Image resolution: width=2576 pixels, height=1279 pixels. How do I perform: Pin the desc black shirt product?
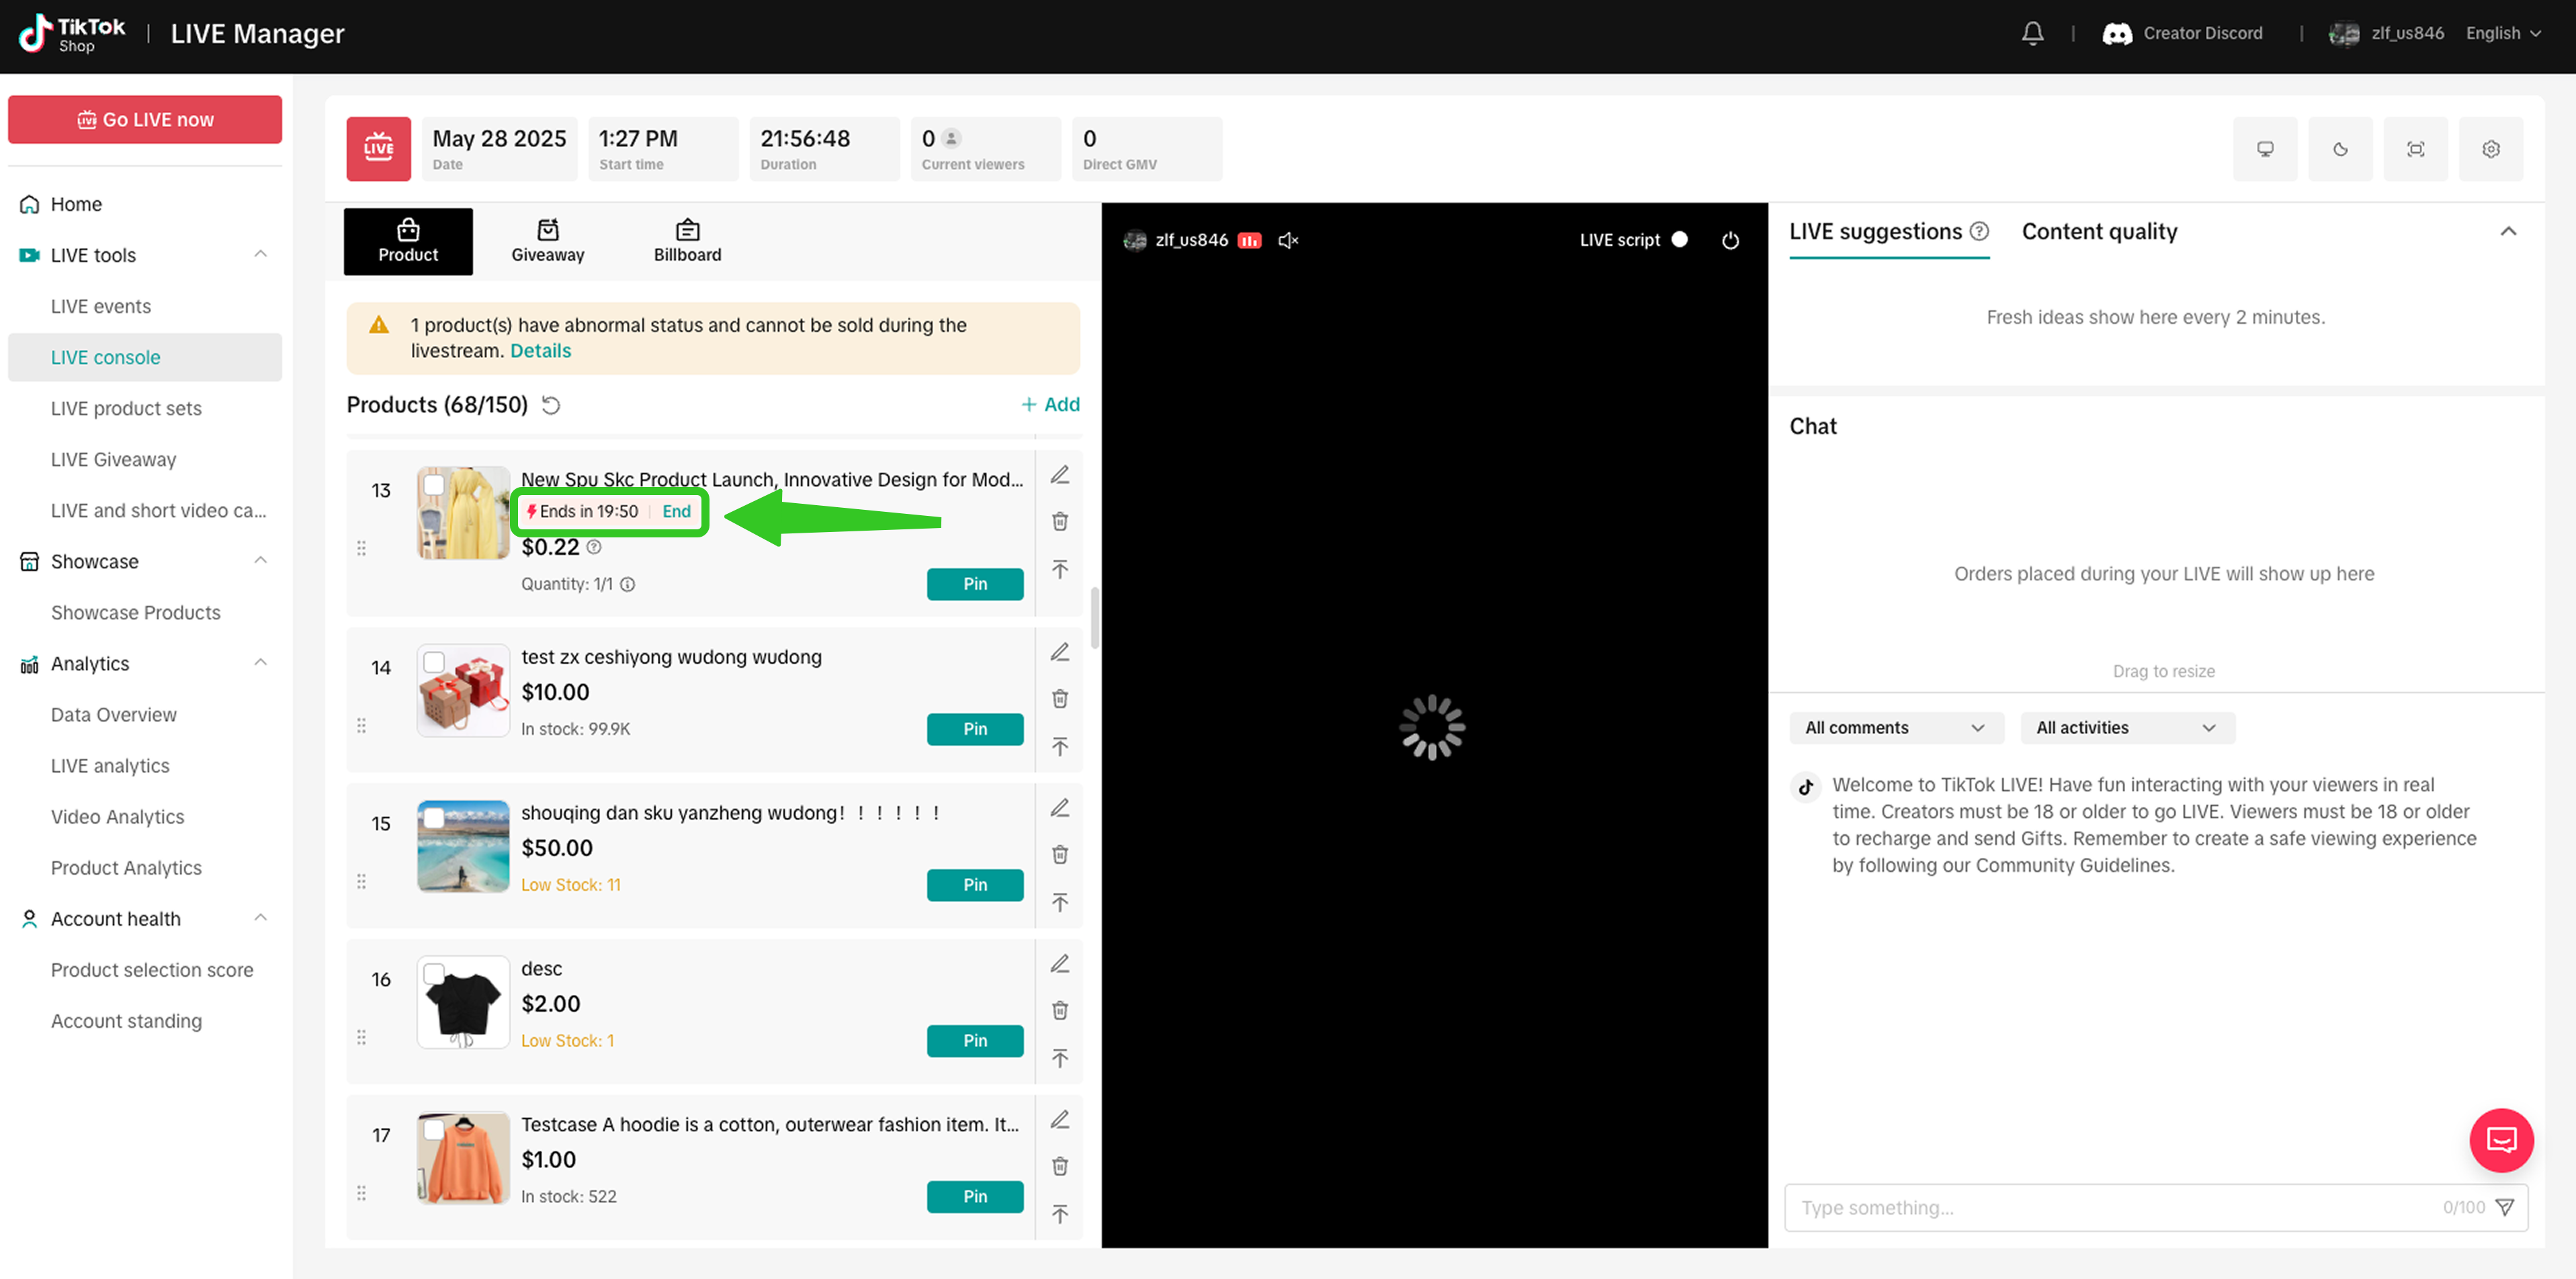tap(974, 1041)
